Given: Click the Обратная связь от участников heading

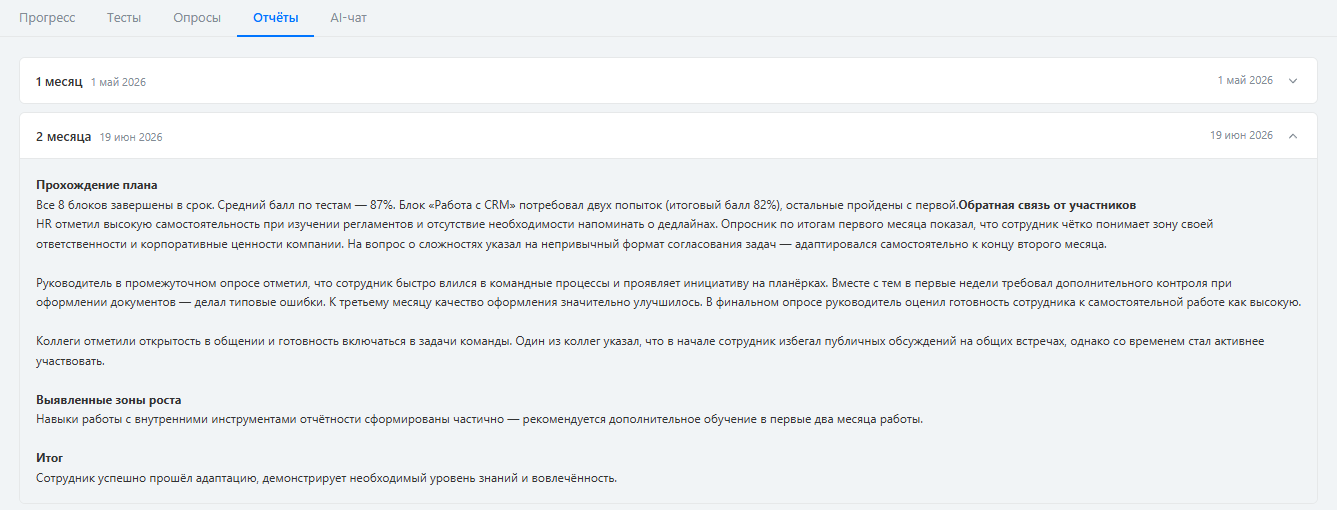Looking at the screenshot, I should (x=1047, y=205).
